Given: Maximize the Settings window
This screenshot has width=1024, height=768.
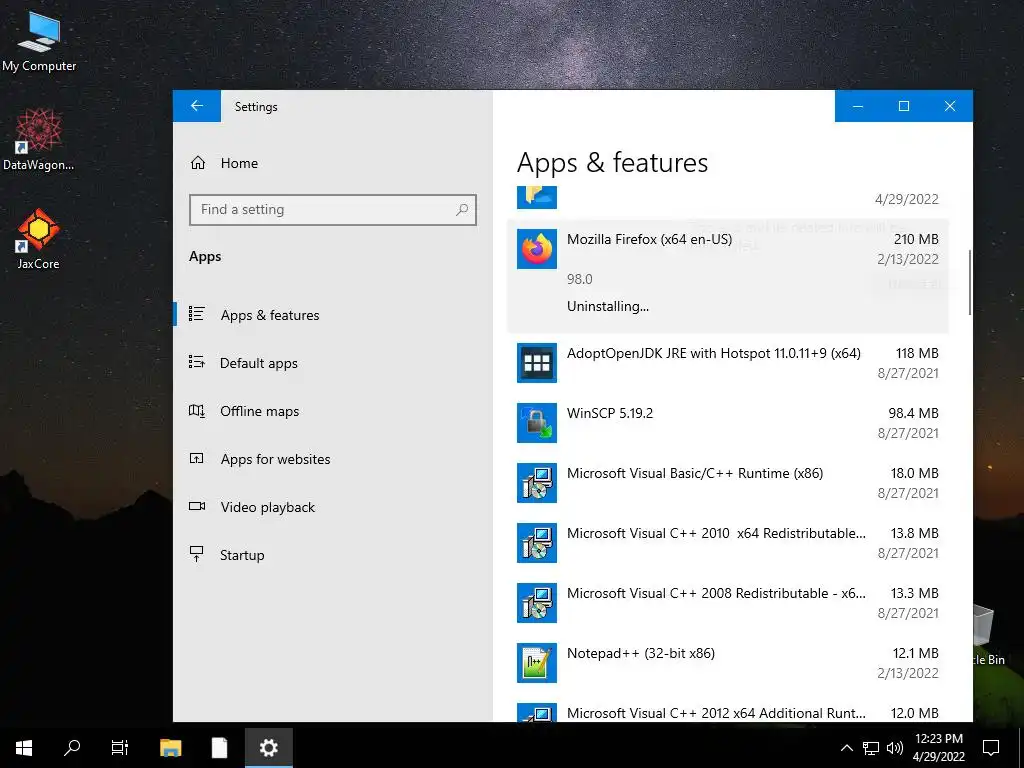Looking at the screenshot, I should [904, 106].
